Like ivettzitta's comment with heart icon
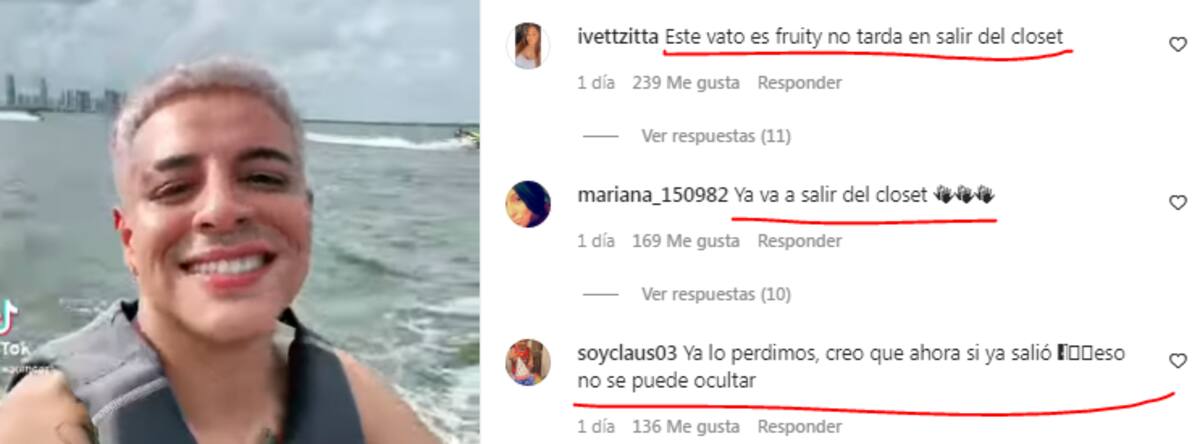Viewport: 1200px width, 444px height. click(x=1178, y=44)
